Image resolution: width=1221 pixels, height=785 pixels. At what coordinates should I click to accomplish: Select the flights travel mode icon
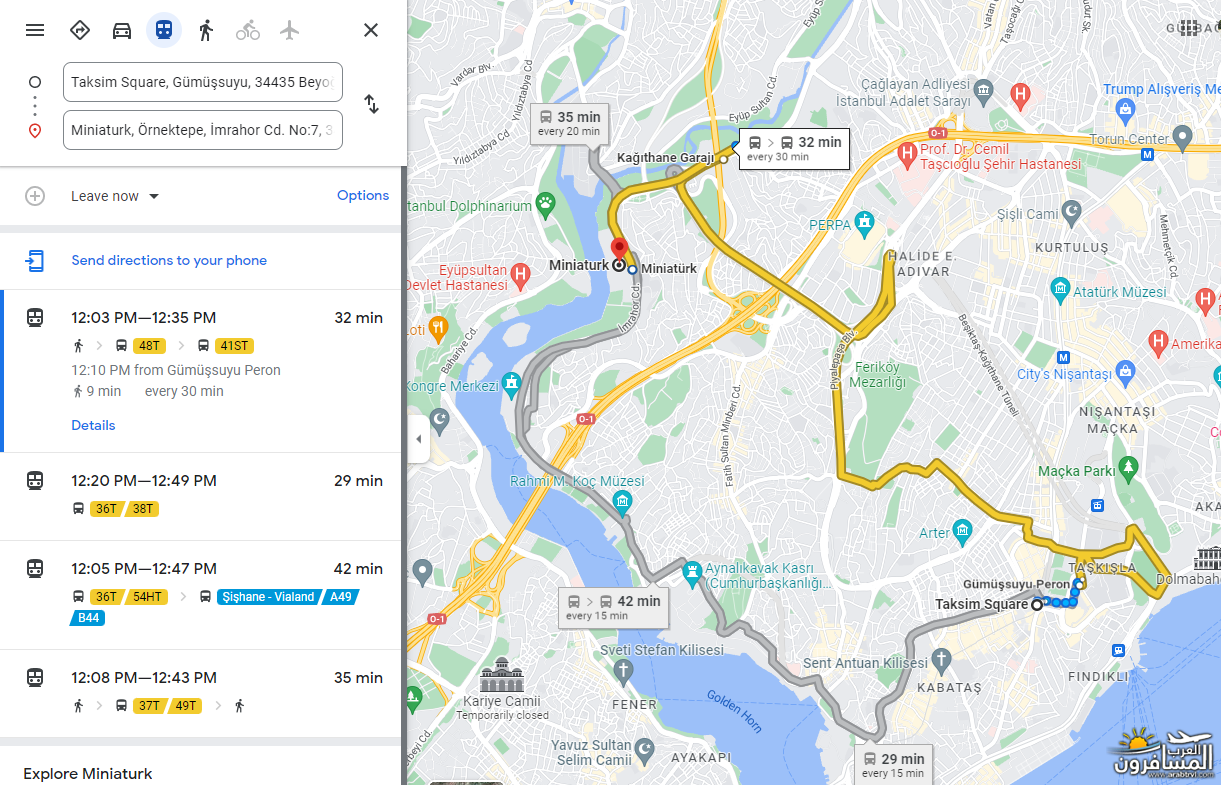point(290,30)
